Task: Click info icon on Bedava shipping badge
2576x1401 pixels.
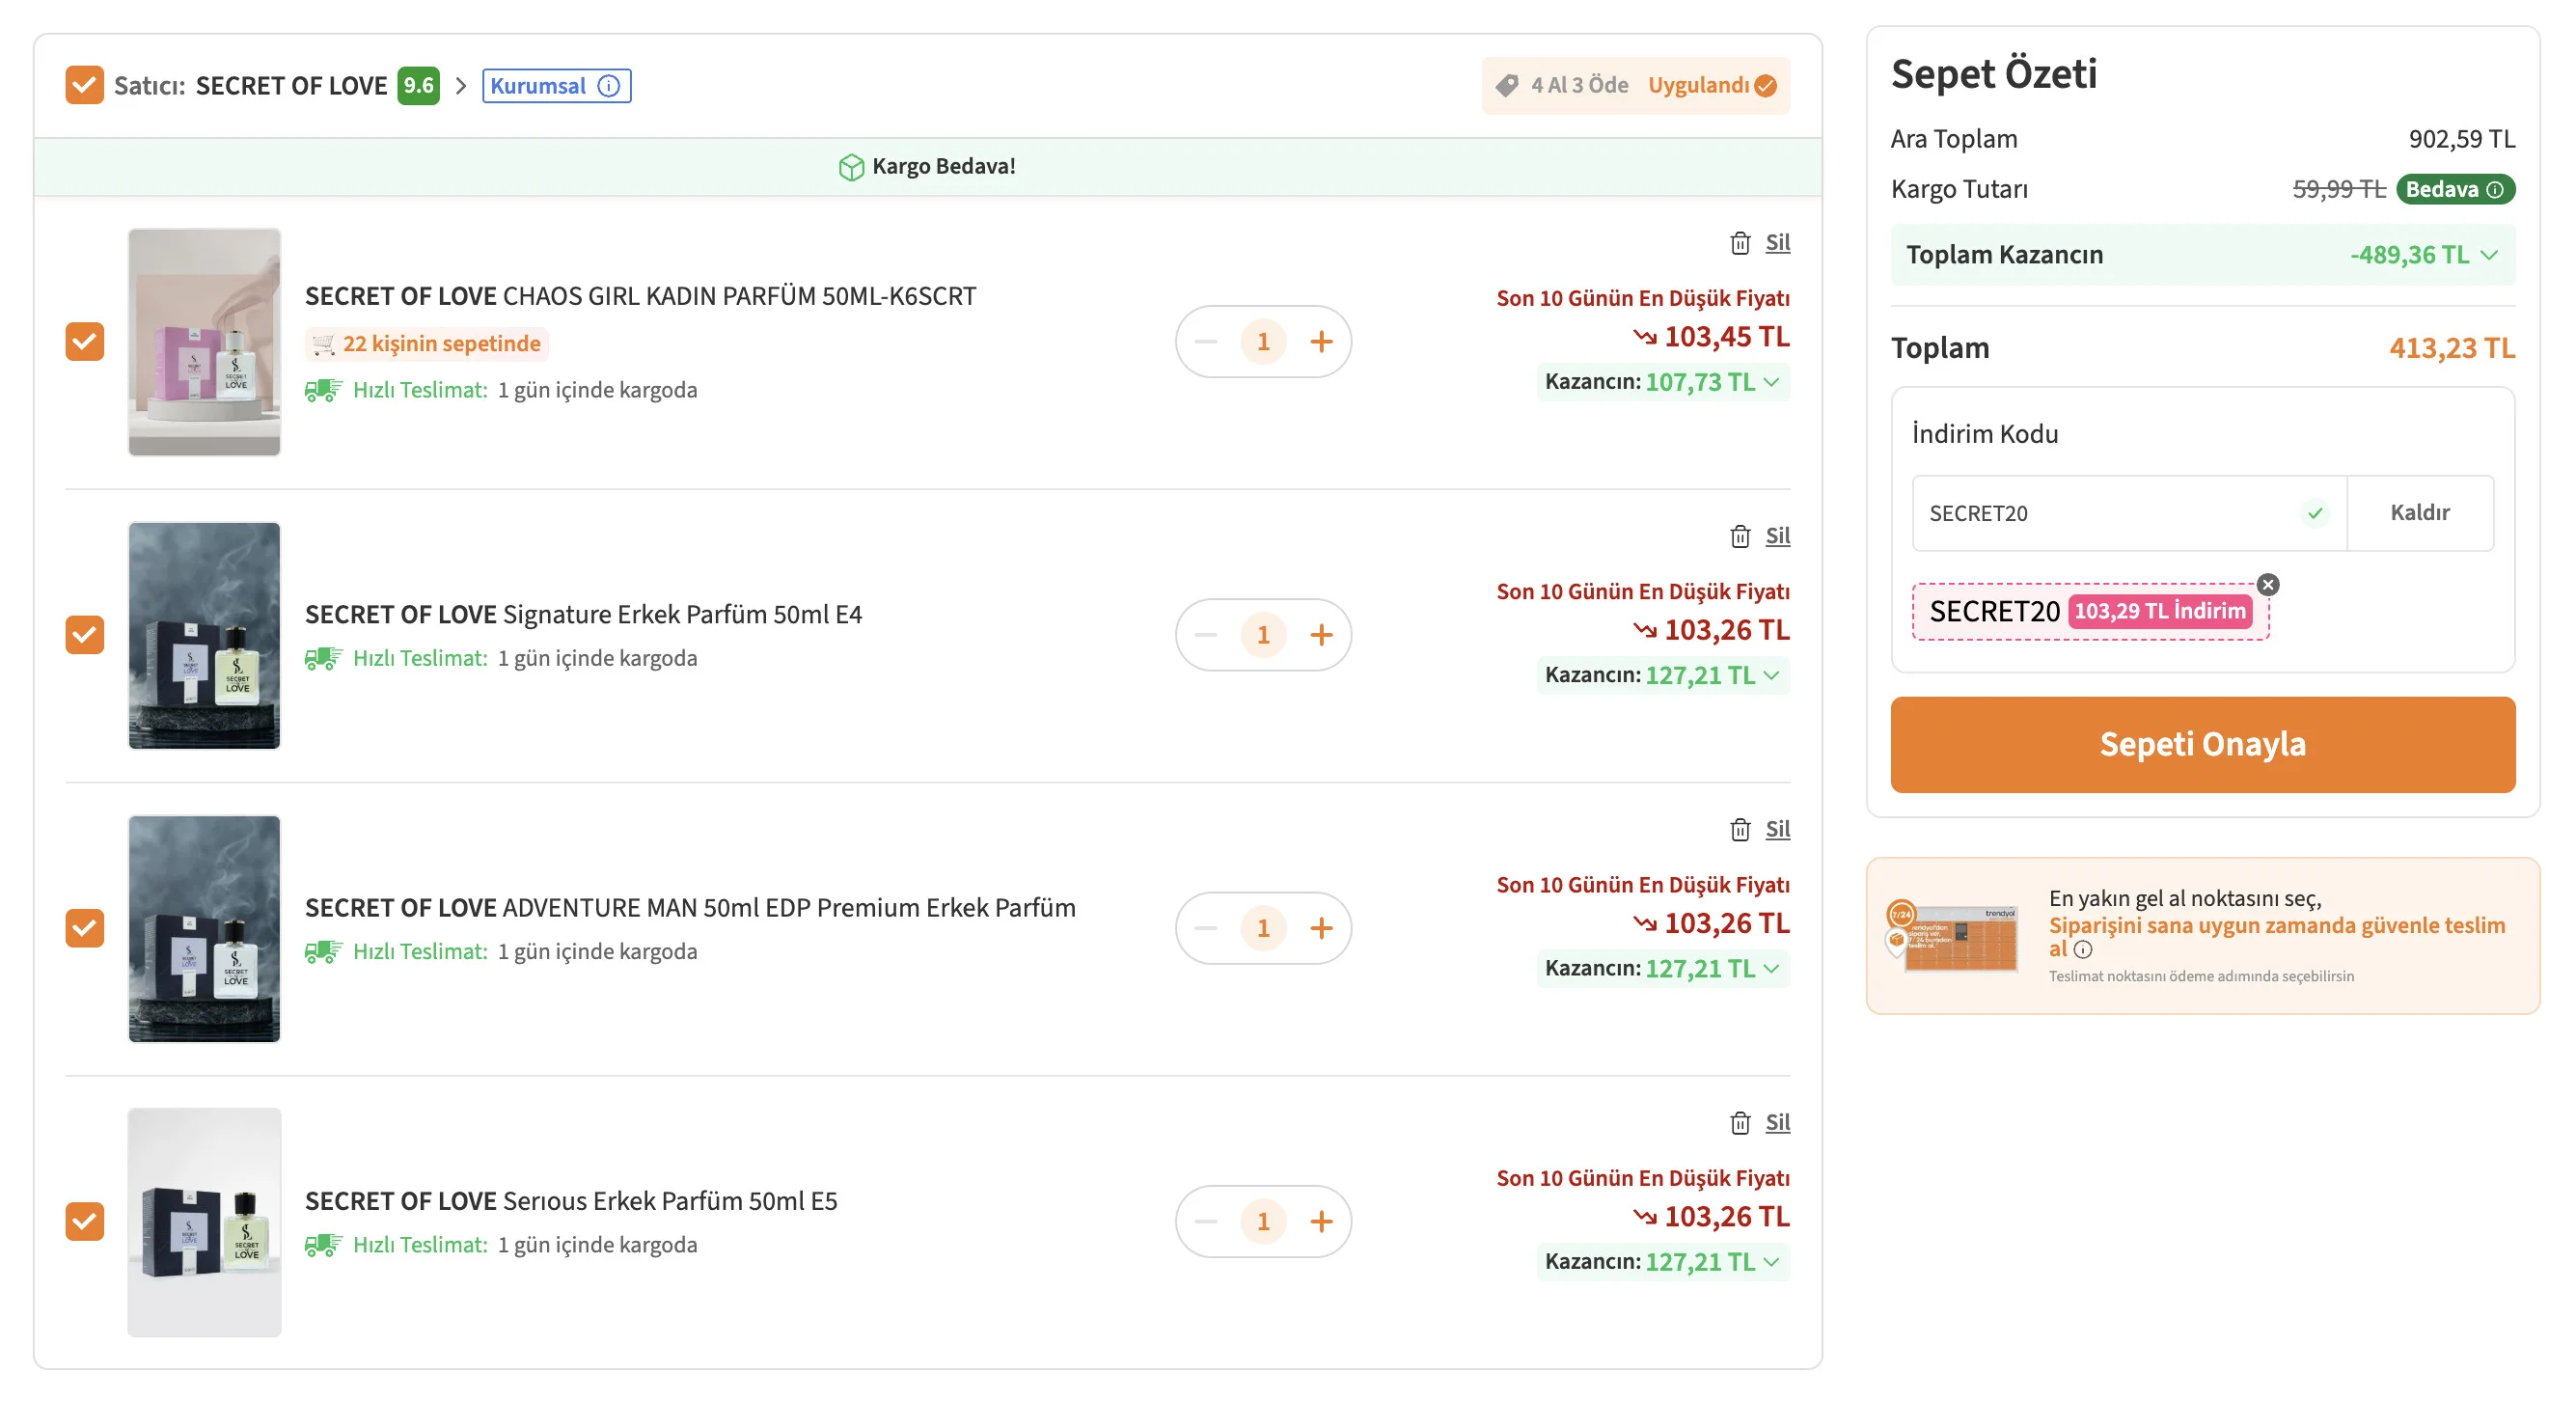Action: (2495, 189)
